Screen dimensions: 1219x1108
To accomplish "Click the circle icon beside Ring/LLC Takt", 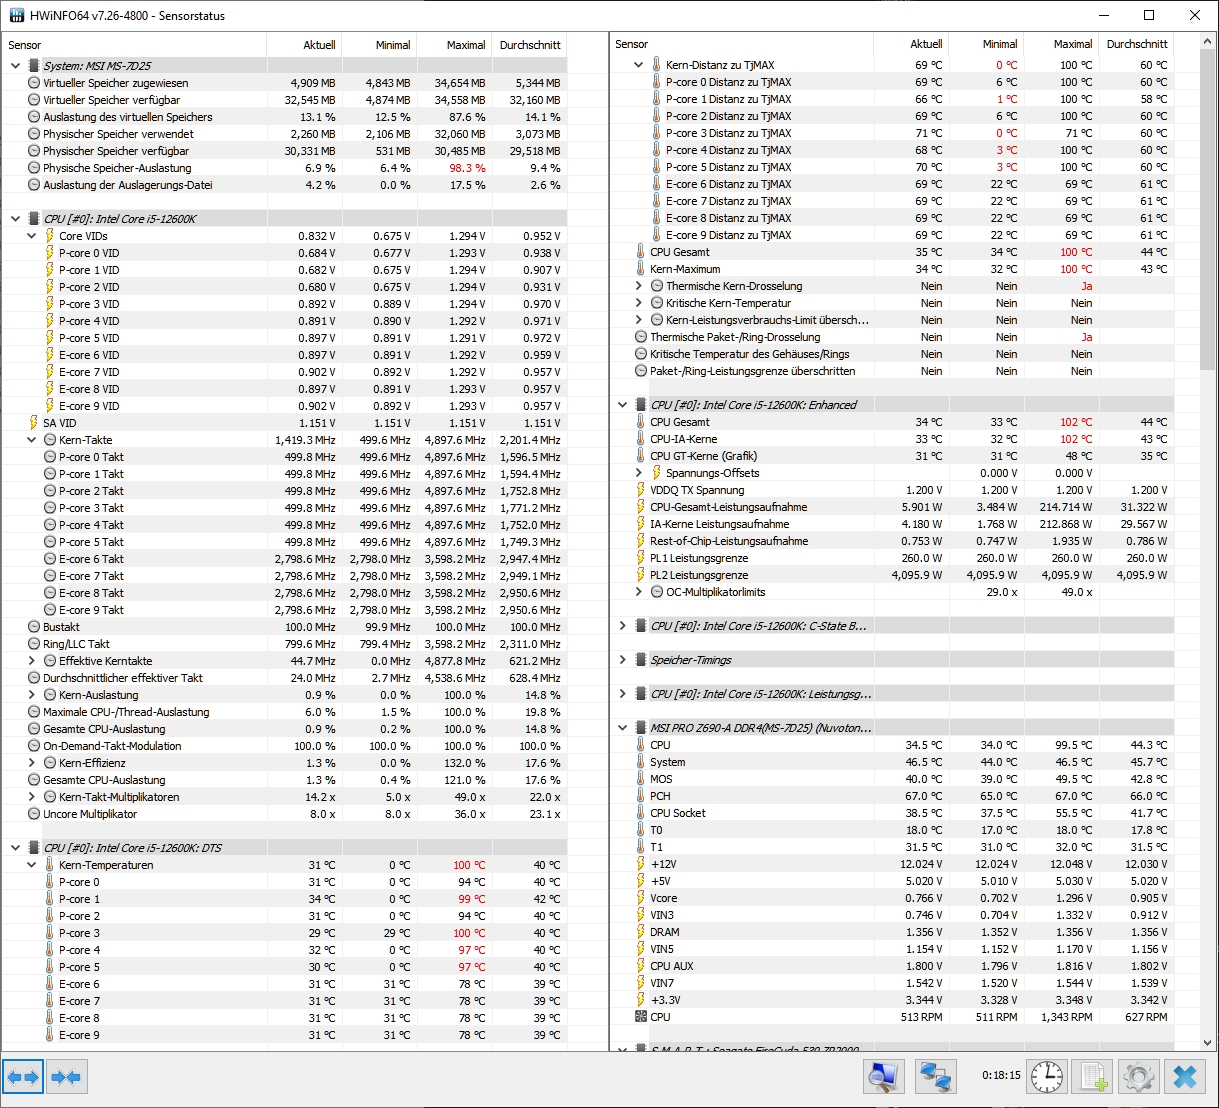I will pyautogui.click(x=33, y=644).
